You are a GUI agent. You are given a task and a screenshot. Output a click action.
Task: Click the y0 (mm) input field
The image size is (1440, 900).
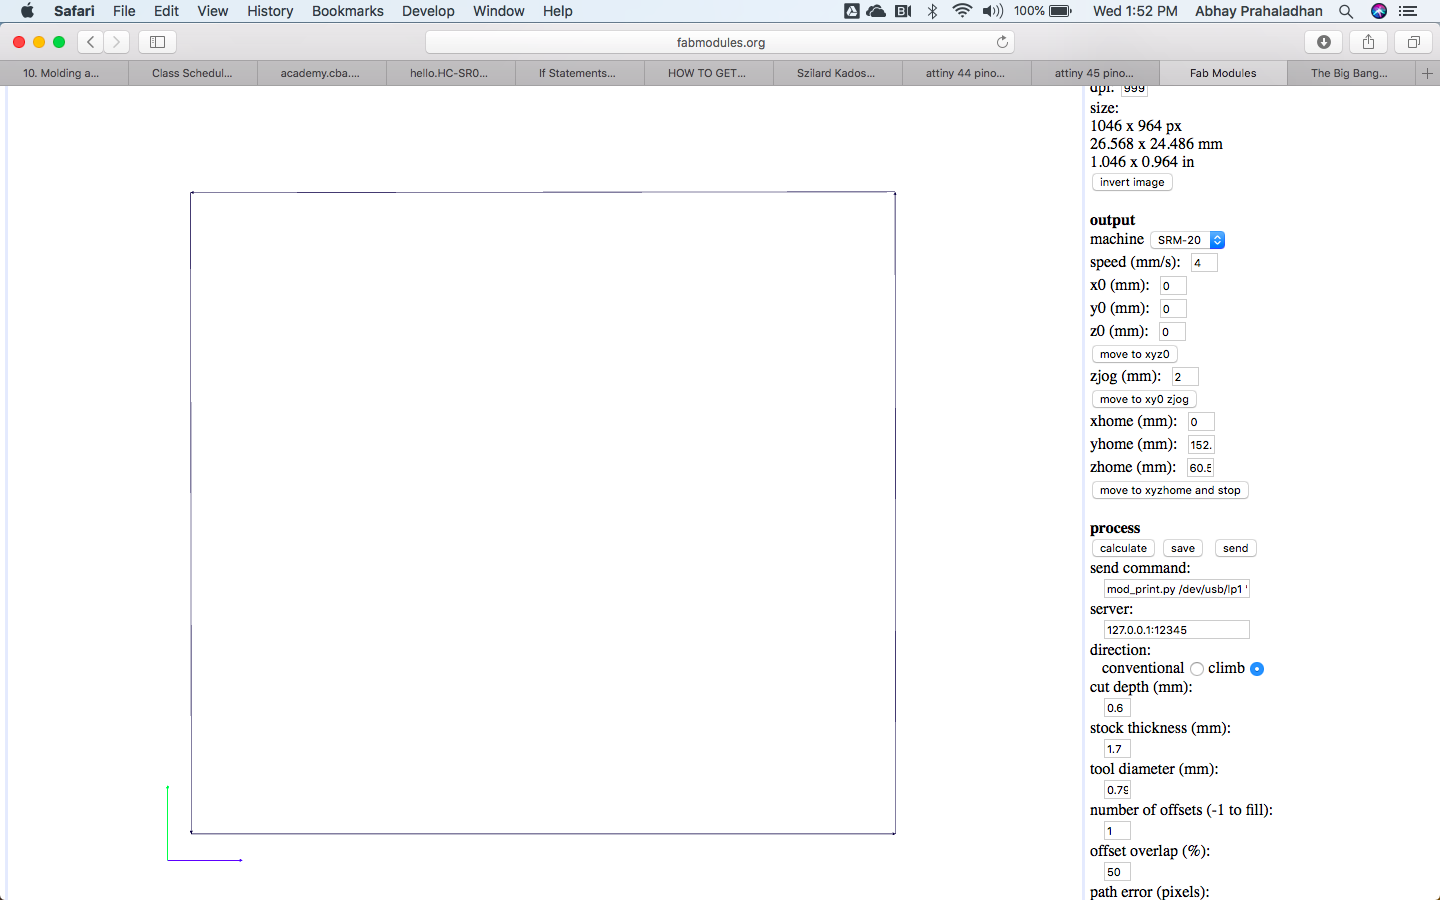point(1173,309)
